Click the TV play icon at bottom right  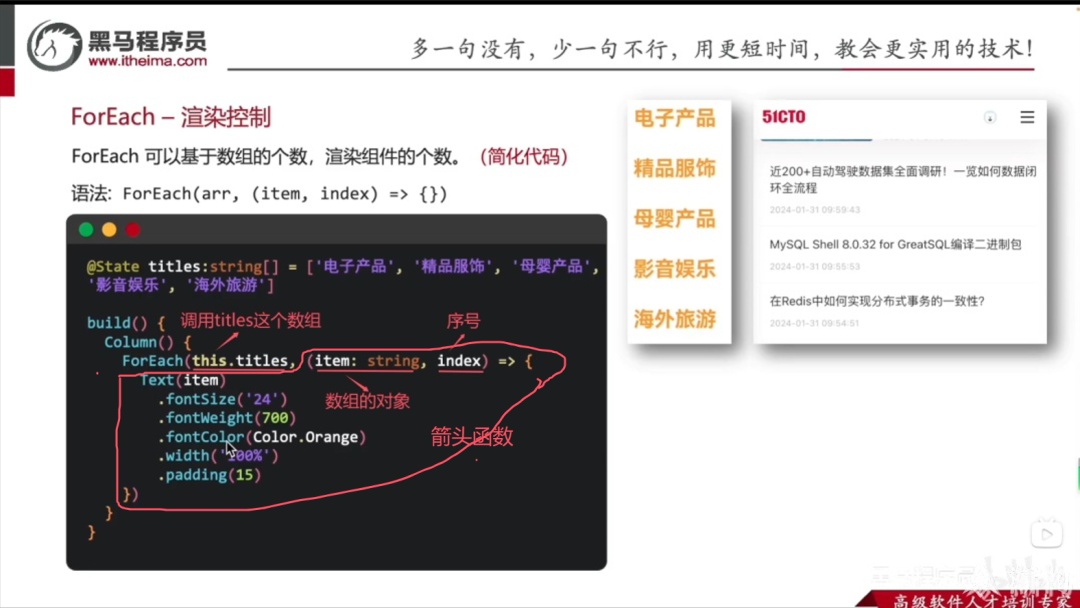(x=1046, y=533)
